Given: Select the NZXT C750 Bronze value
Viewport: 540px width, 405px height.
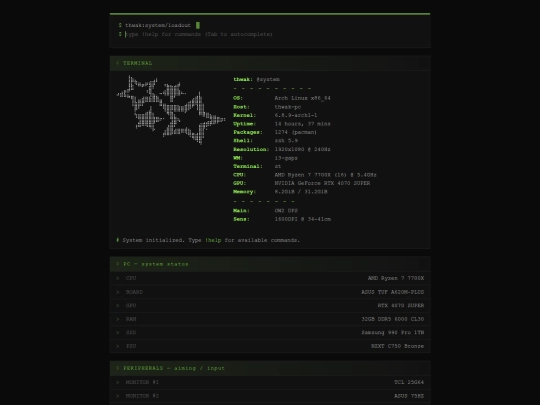Looking at the screenshot, I should pyautogui.click(x=397, y=346).
